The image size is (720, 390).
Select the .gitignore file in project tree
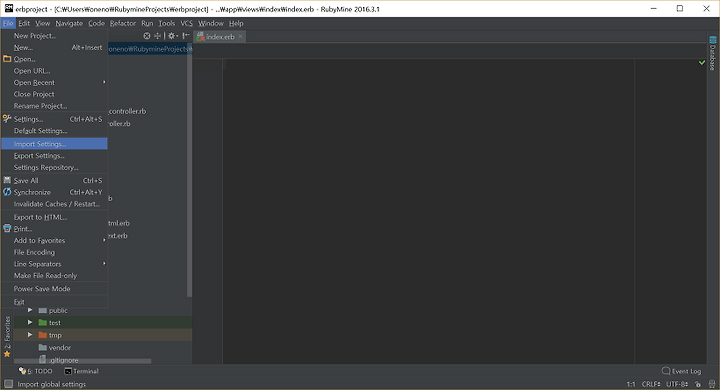63,360
